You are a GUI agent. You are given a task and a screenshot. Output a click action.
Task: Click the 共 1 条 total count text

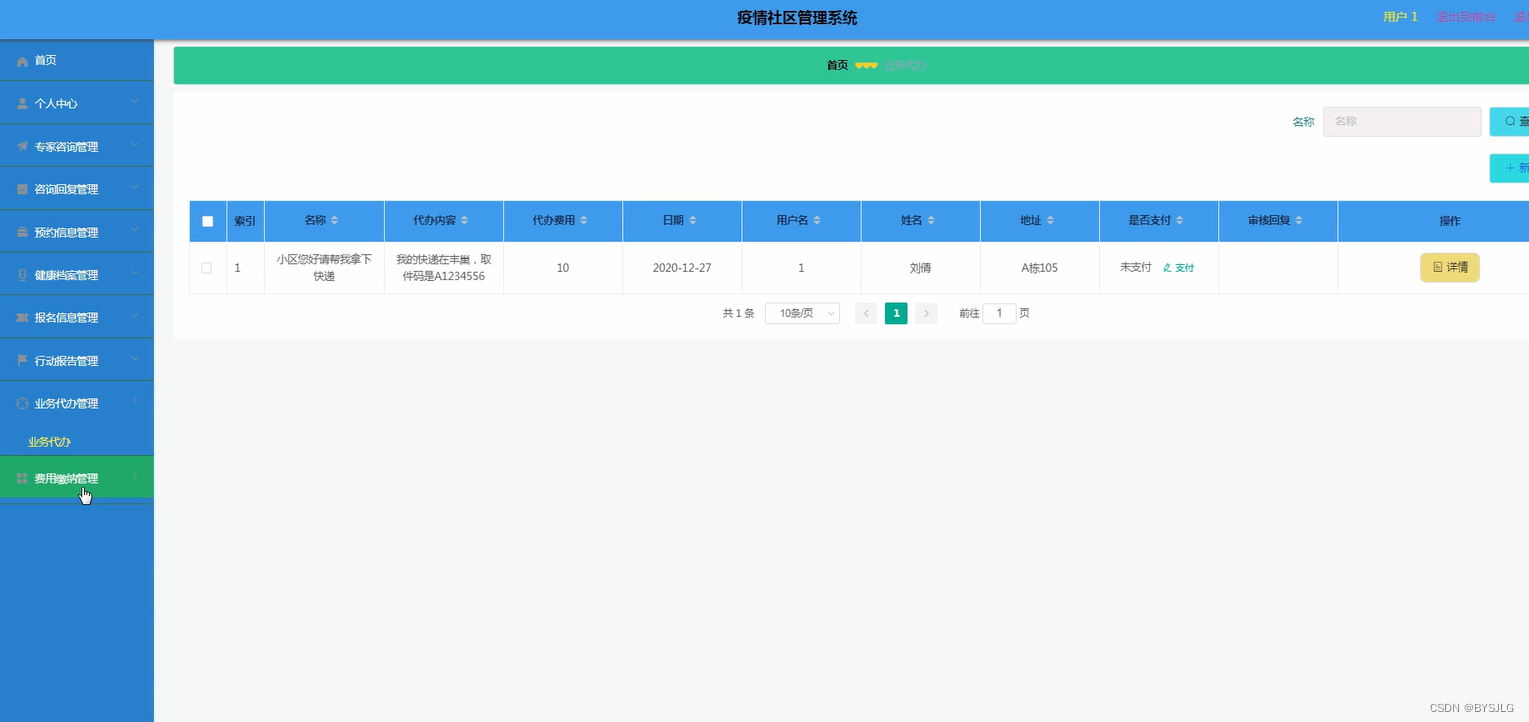click(738, 314)
